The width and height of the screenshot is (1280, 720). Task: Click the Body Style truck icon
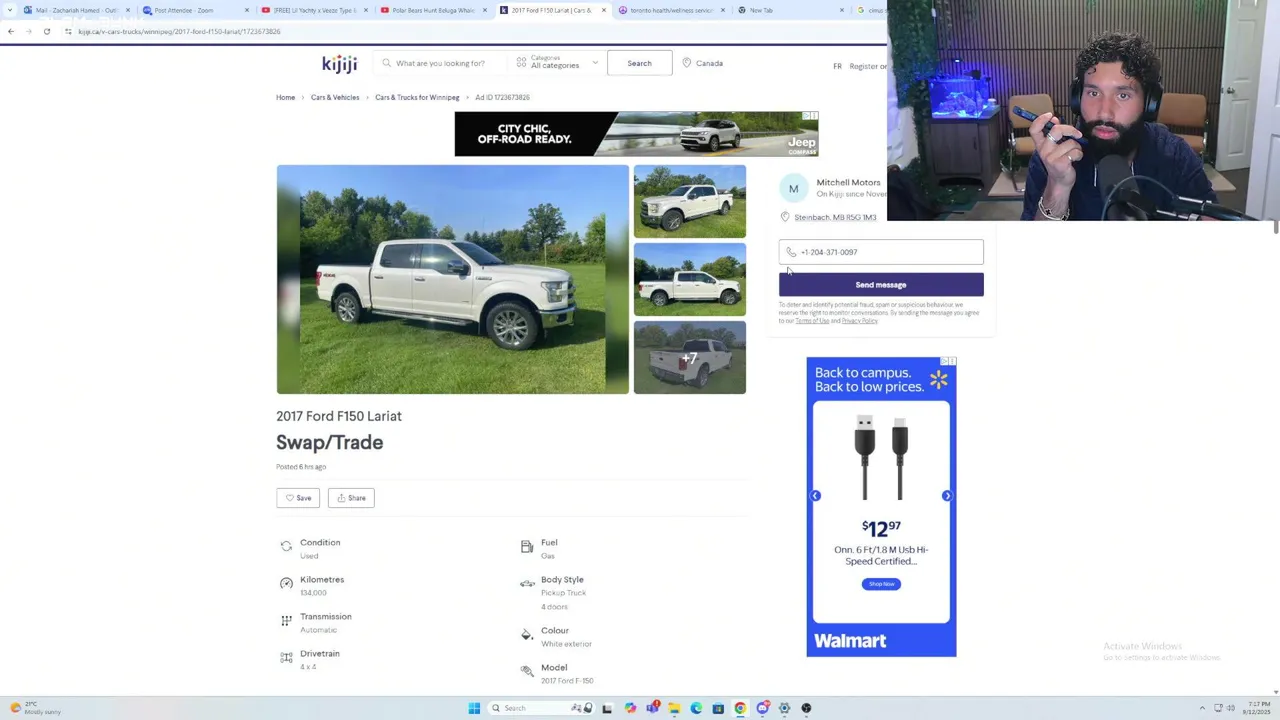pos(527,583)
